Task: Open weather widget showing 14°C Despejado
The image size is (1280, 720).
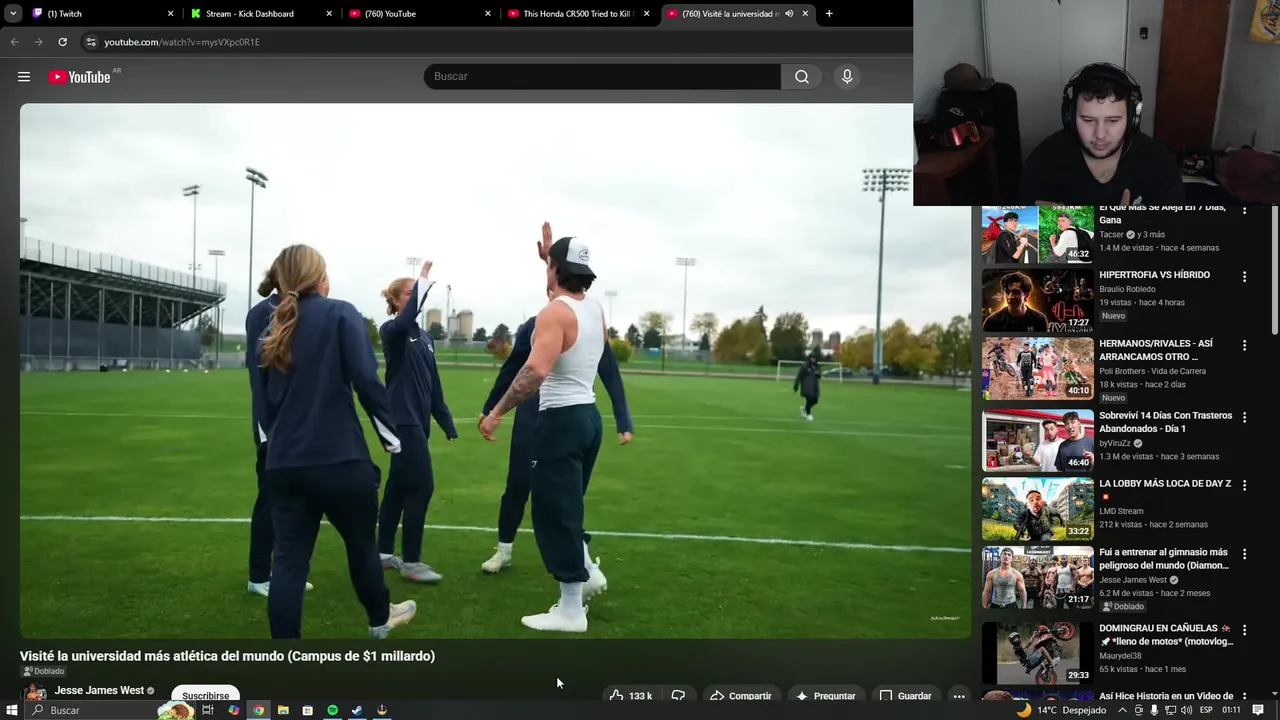Action: point(1061,710)
